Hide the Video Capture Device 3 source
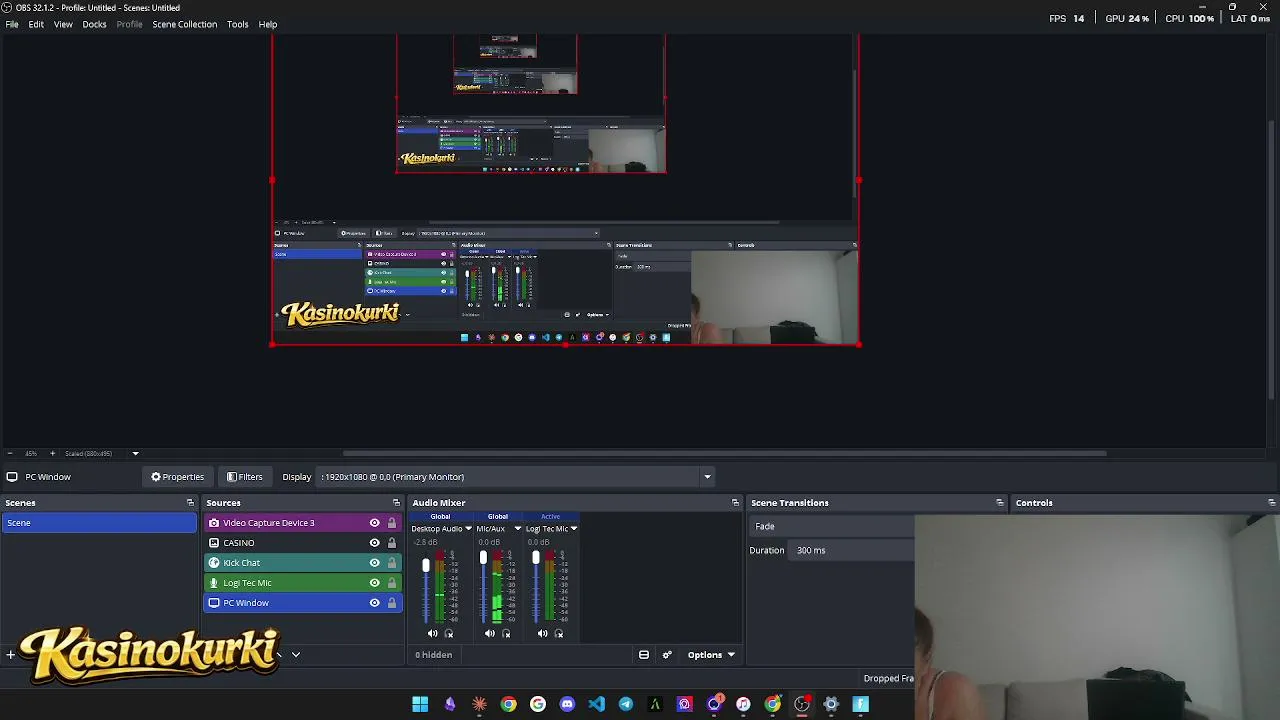1280x720 pixels. click(375, 523)
